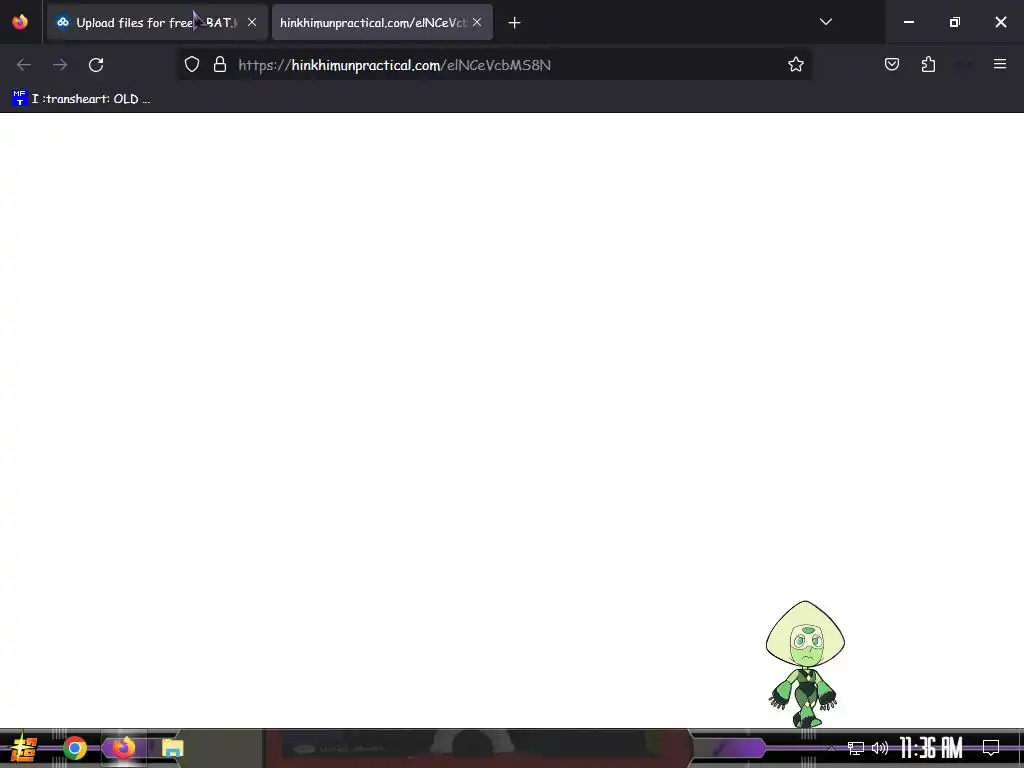This screenshot has width=1024, height=768.
Task: Minimize the Firefox window
Action: 908,22
